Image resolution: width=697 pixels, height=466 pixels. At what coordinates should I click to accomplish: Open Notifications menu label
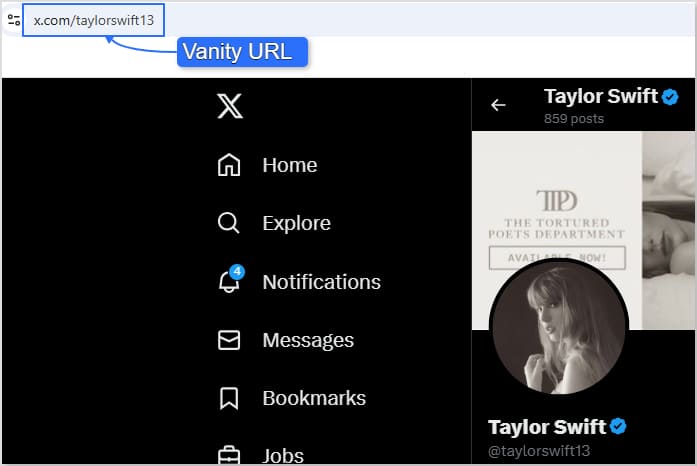point(321,282)
